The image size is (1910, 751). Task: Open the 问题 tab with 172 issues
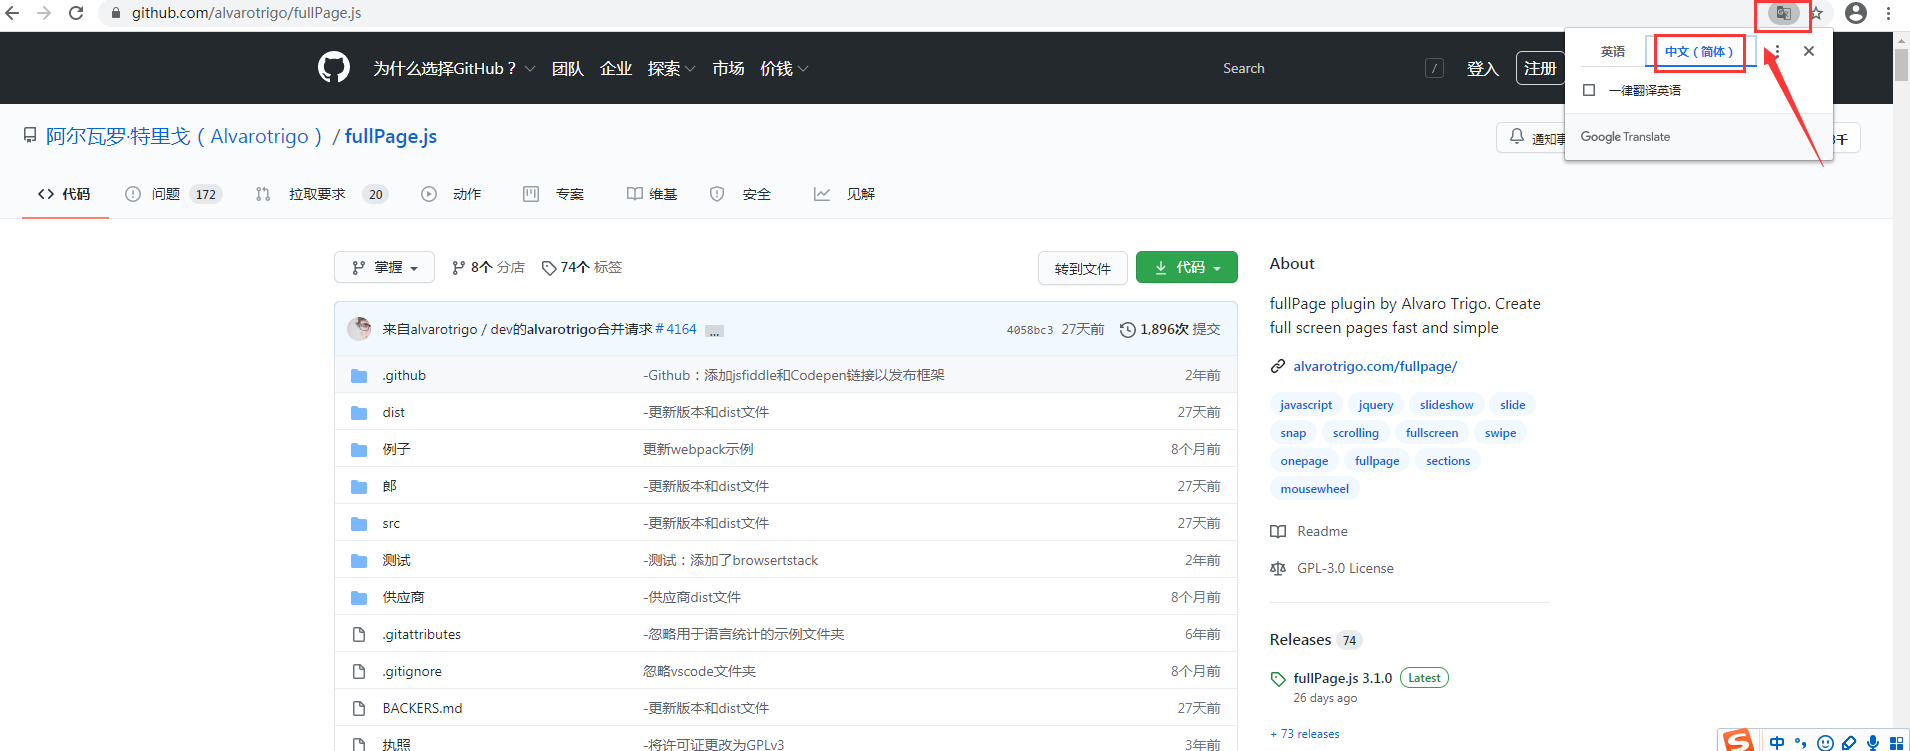tap(173, 194)
